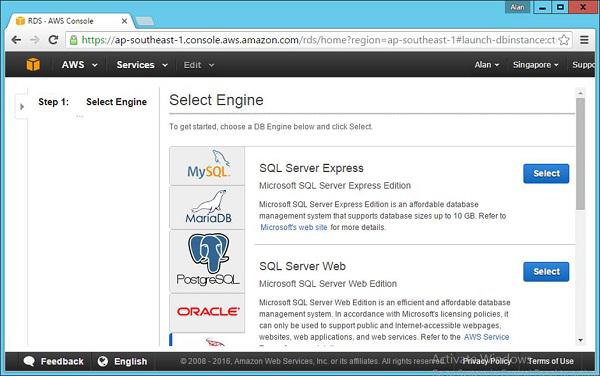Open the Singapore region dropdown
The height and width of the screenshot is (376, 600).
pyautogui.click(x=535, y=65)
